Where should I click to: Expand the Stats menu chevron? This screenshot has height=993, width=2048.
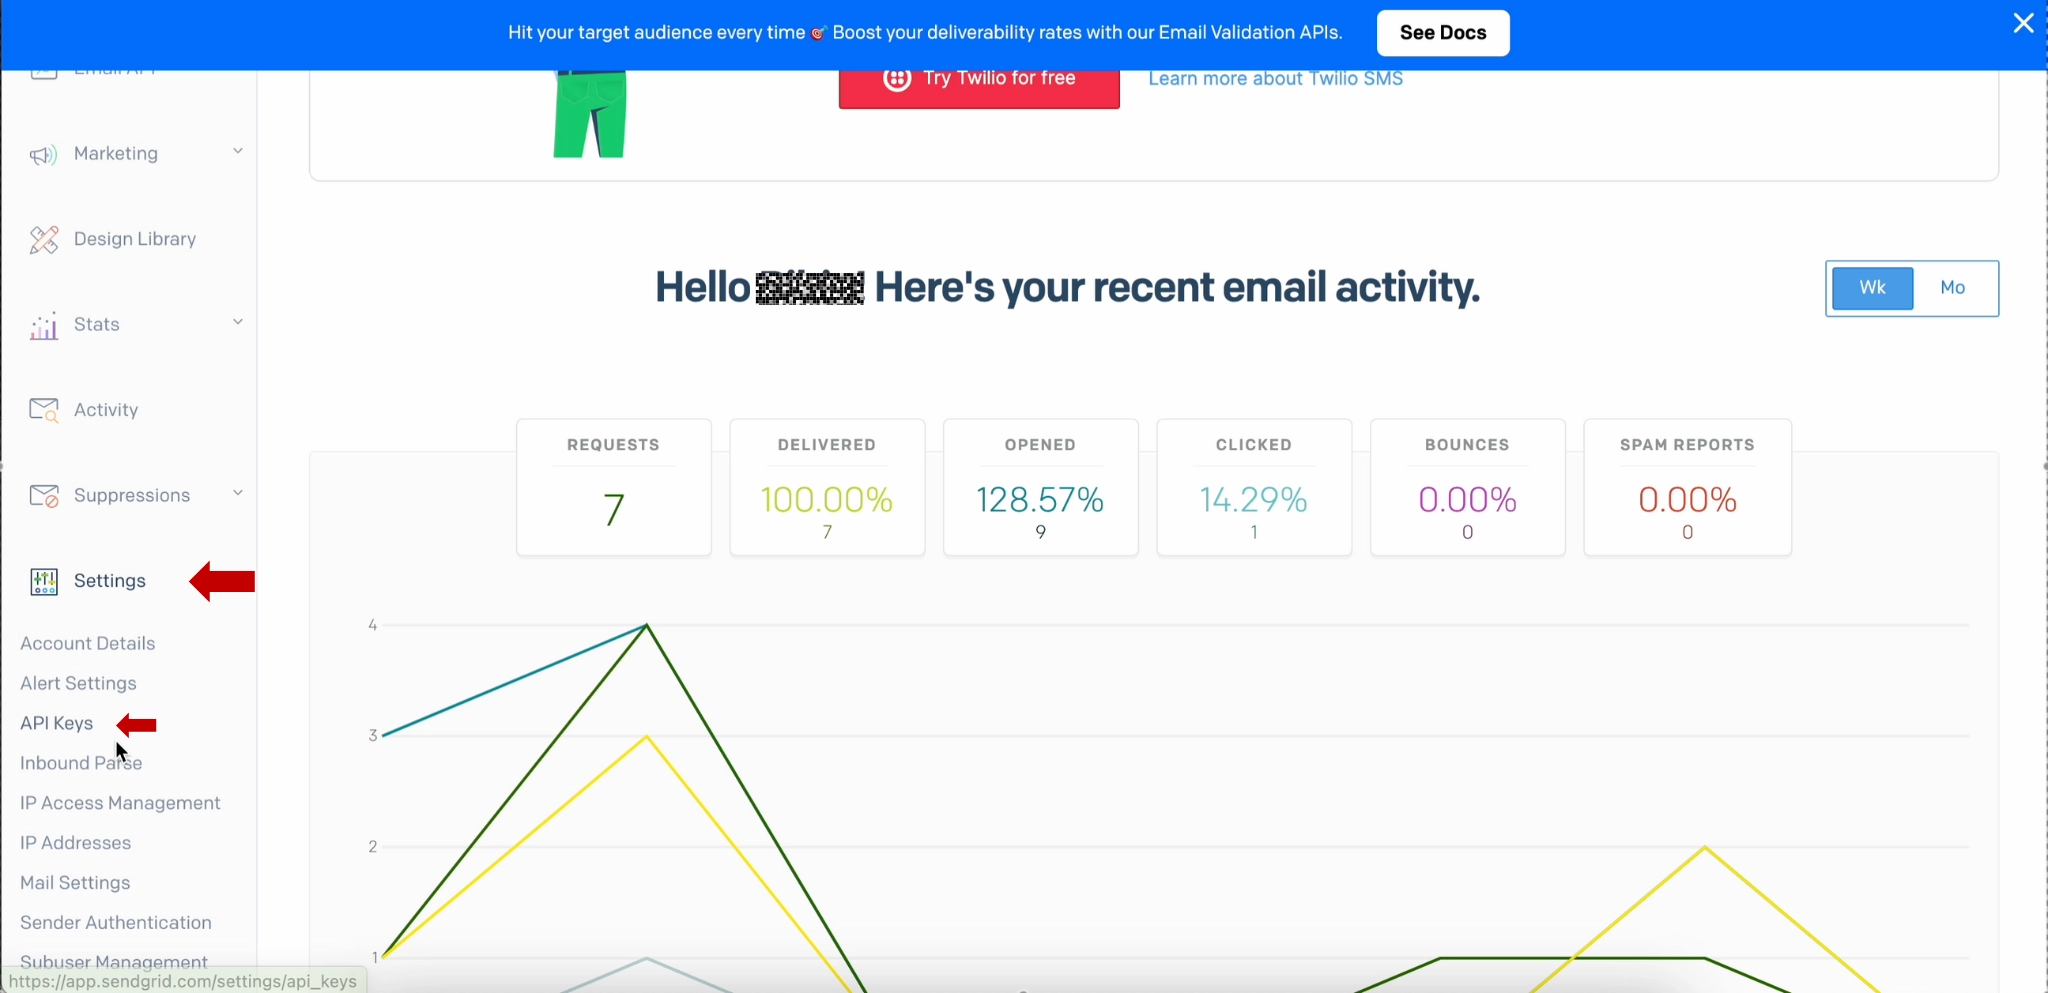pos(238,322)
